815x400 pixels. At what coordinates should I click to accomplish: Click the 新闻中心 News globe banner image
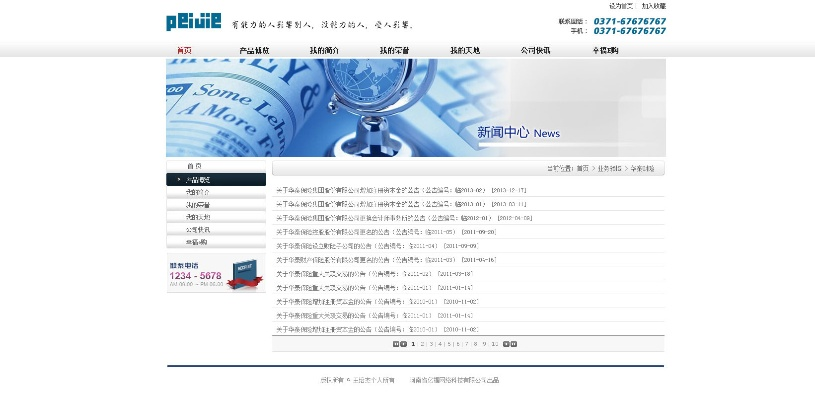point(415,107)
